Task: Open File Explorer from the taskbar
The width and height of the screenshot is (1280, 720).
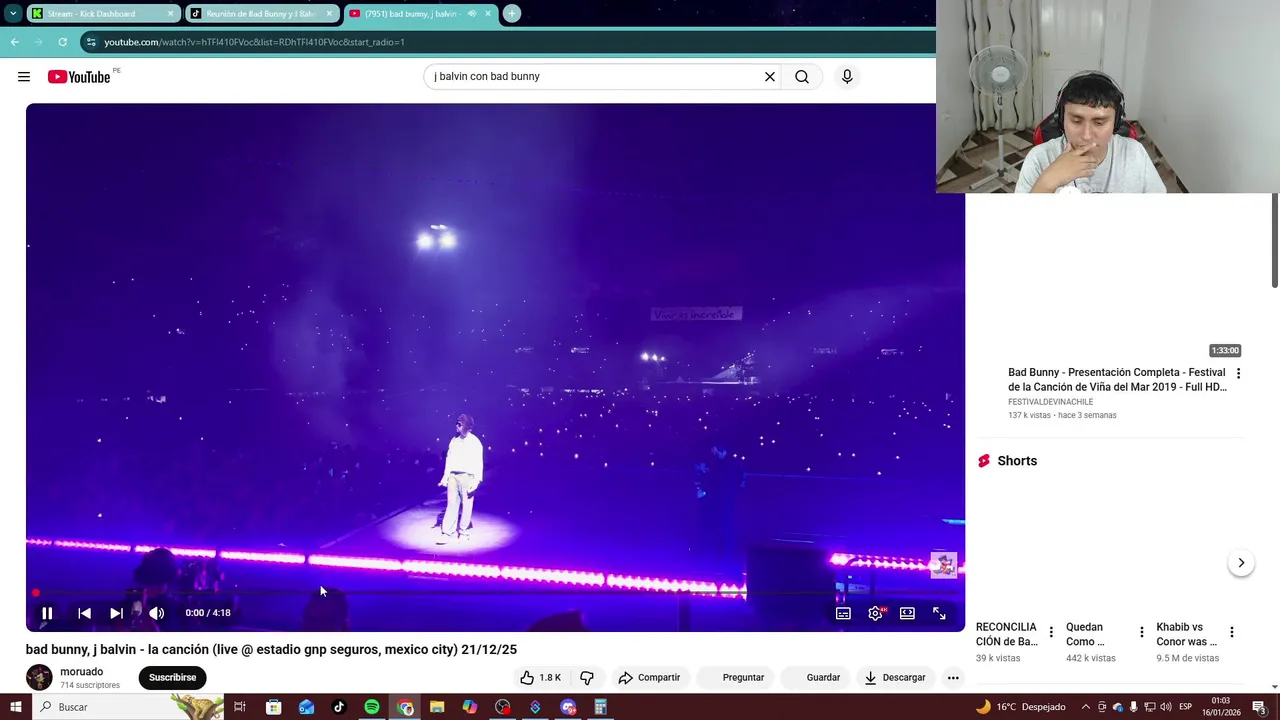Action: click(437, 707)
